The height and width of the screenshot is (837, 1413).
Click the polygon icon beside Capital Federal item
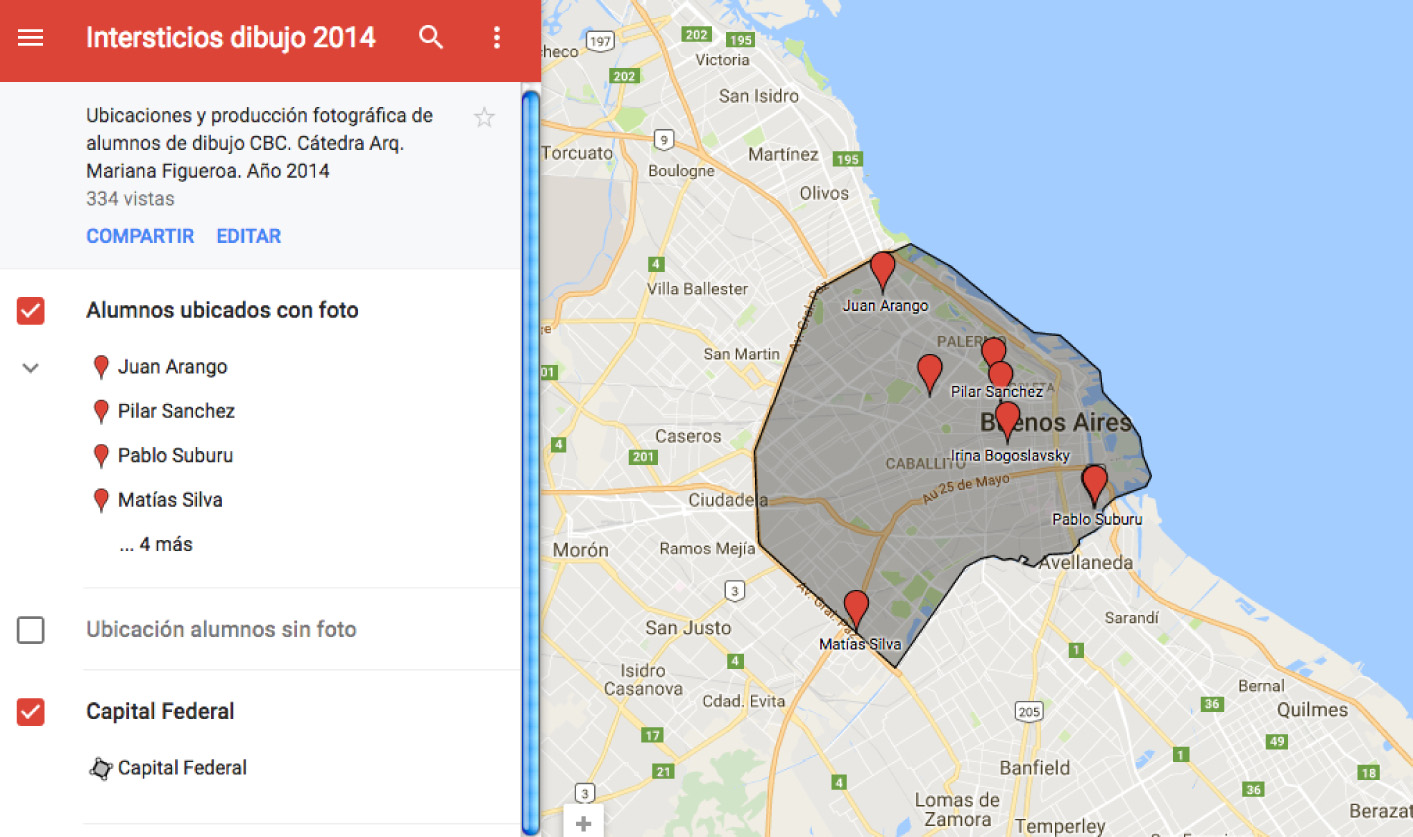(100, 768)
